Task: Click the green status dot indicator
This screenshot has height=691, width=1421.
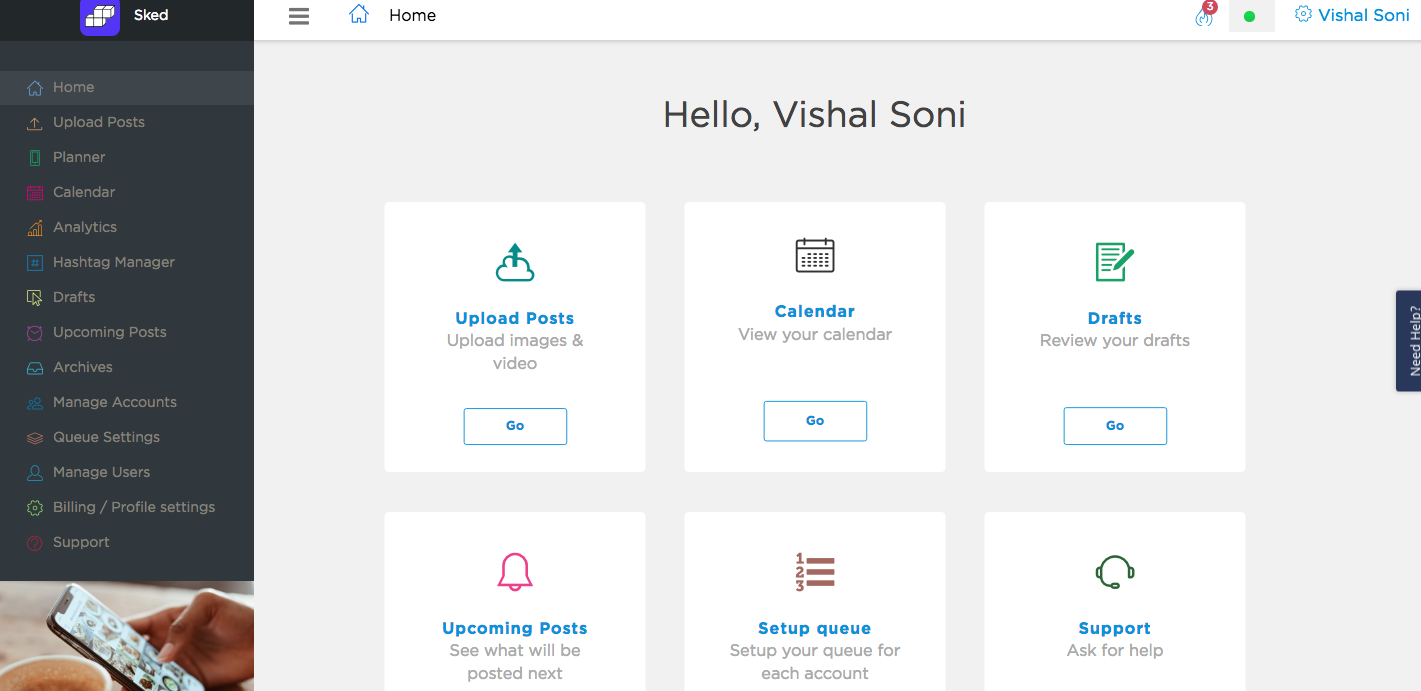Action: coord(1250,17)
